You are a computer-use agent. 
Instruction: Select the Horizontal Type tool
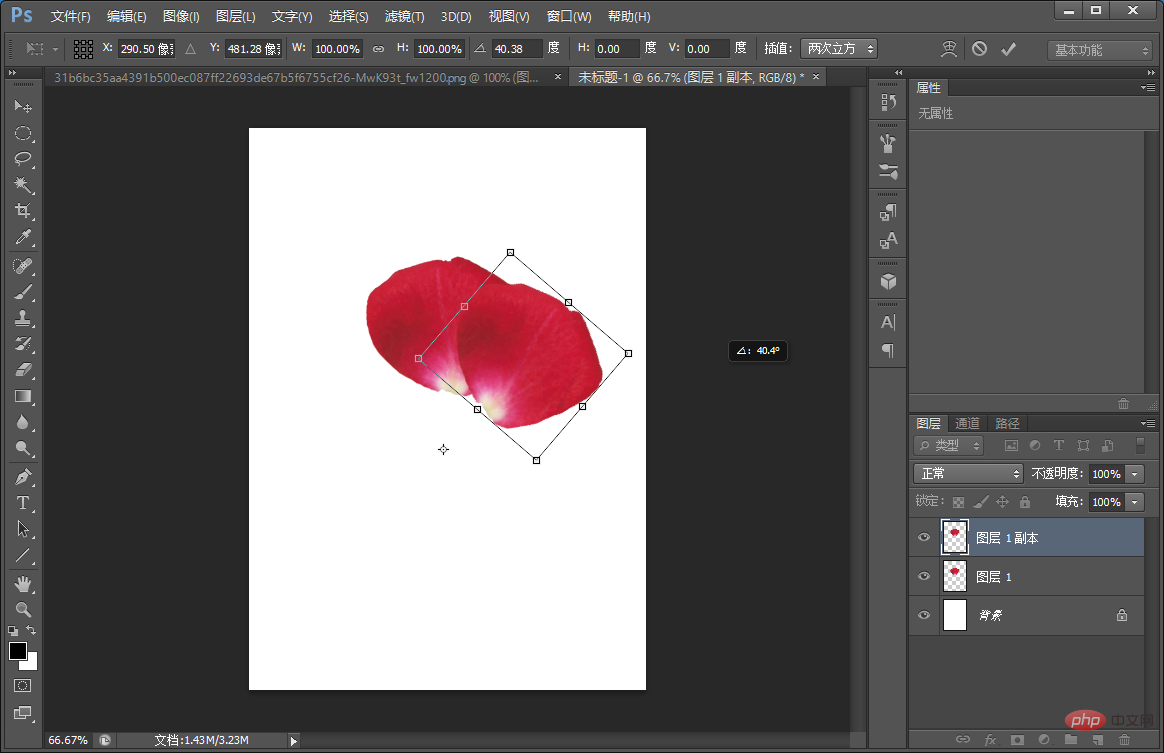coord(23,503)
